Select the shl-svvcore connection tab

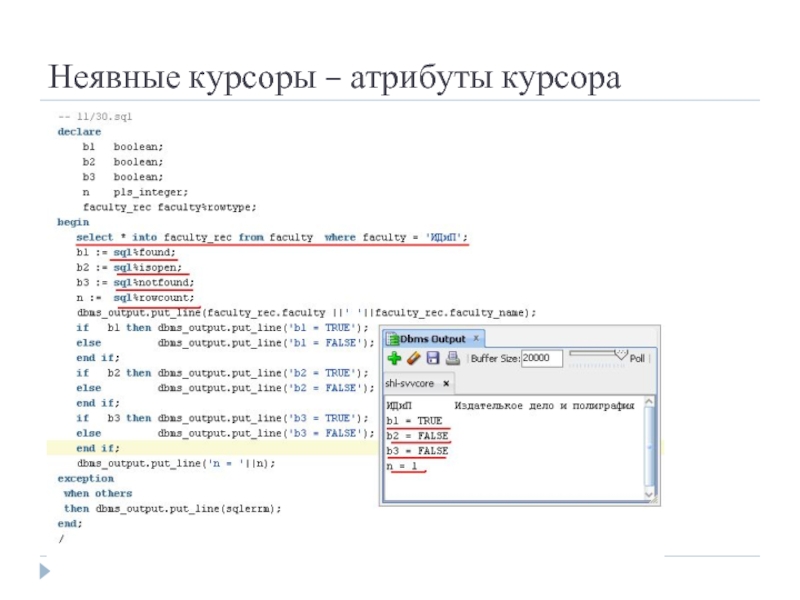tap(411, 383)
